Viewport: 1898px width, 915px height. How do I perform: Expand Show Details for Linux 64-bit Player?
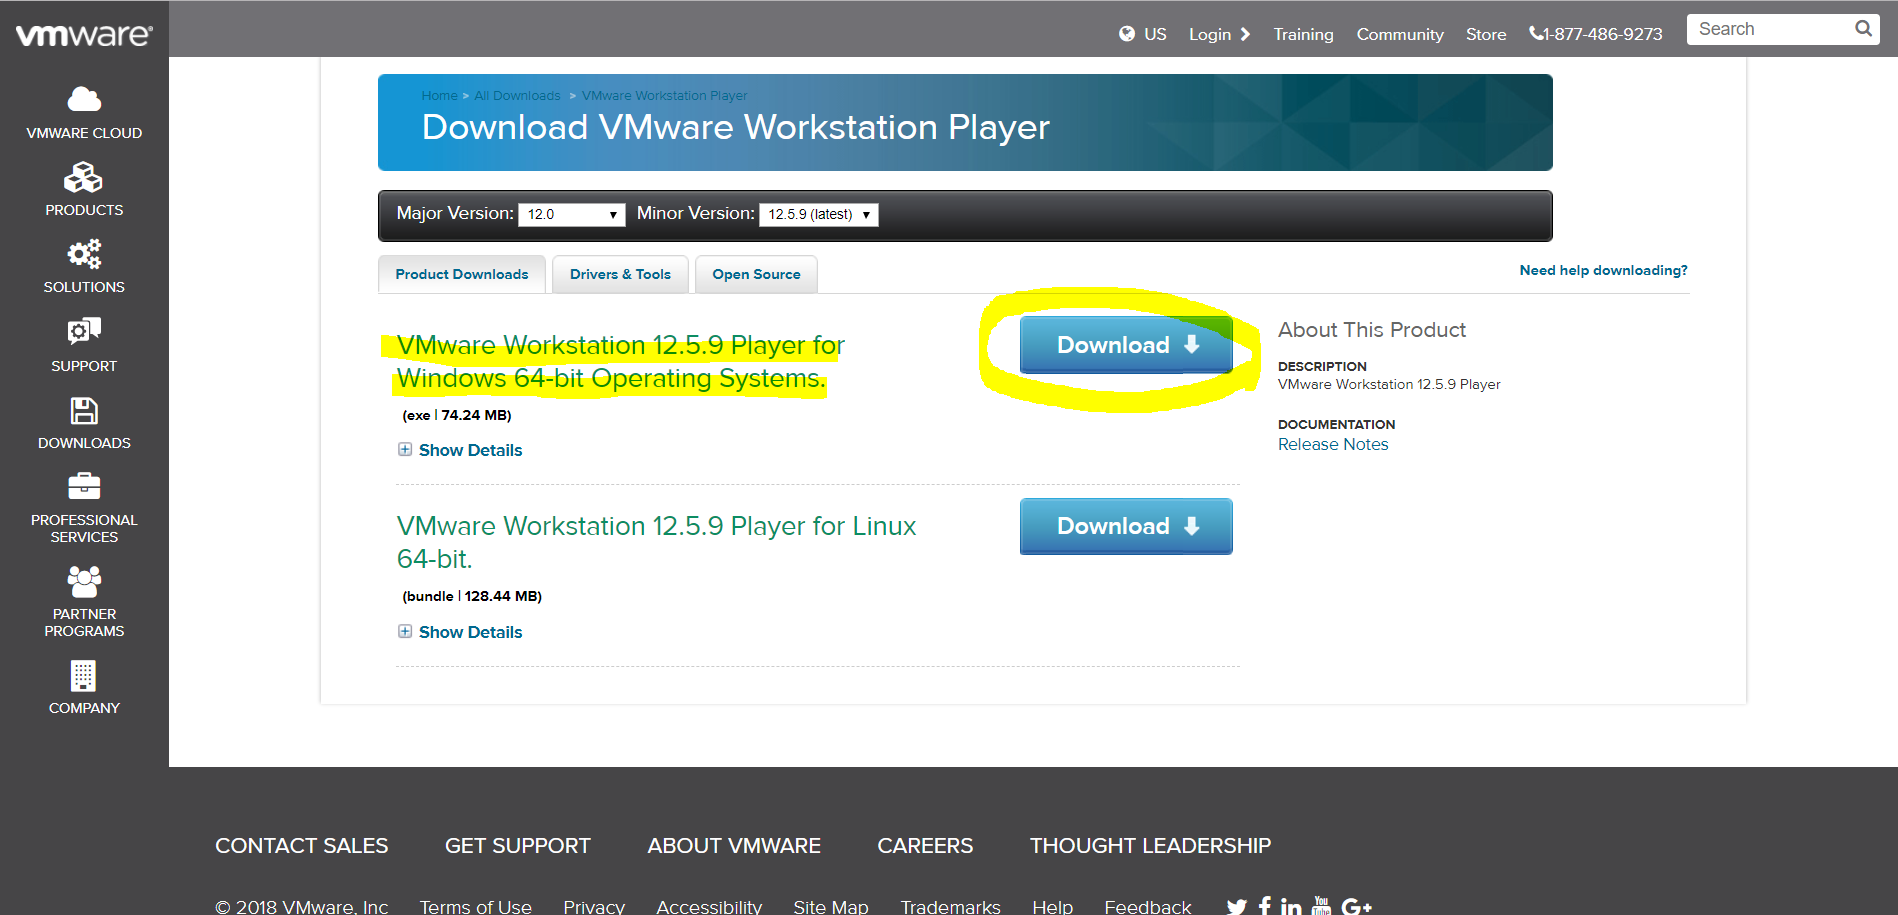click(461, 632)
